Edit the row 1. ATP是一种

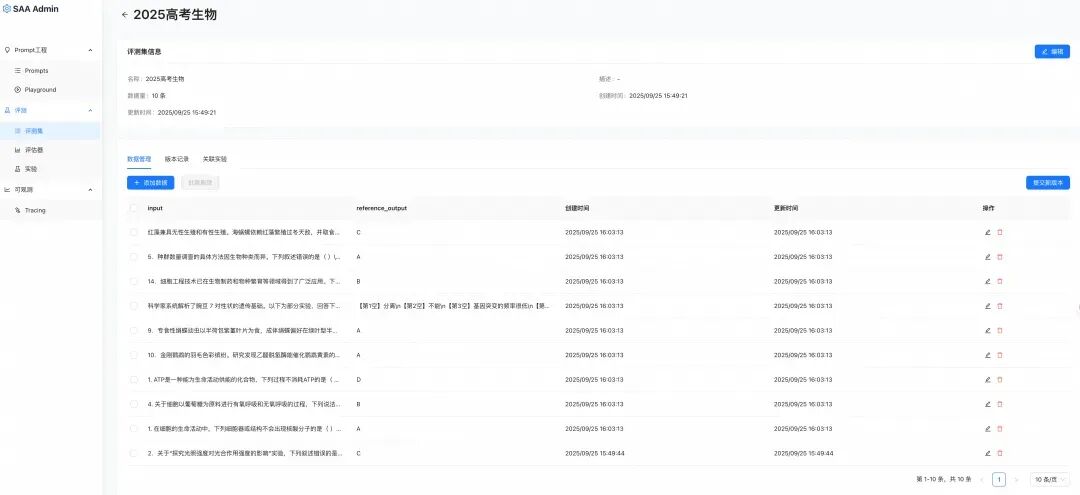point(988,379)
